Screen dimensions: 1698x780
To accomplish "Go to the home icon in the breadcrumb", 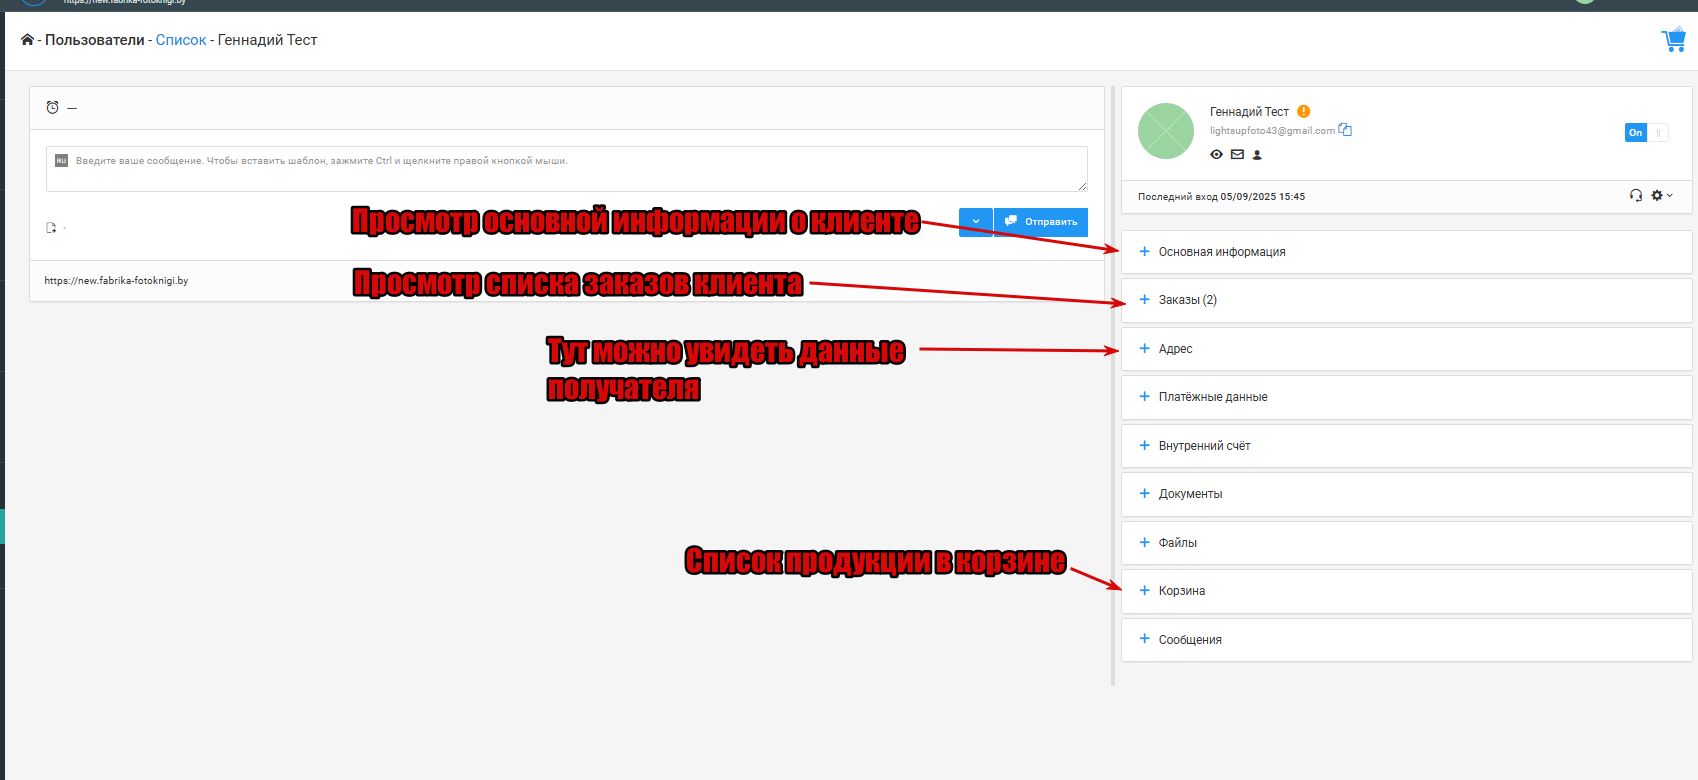I will tap(27, 40).
